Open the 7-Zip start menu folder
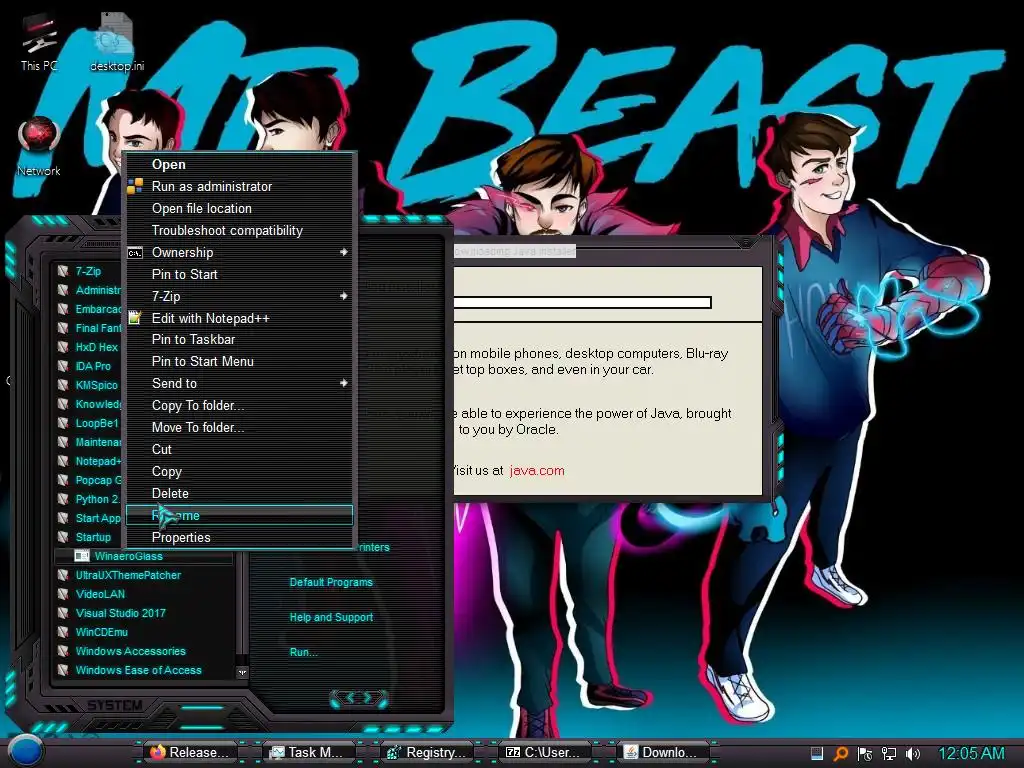 (x=88, y=271)
